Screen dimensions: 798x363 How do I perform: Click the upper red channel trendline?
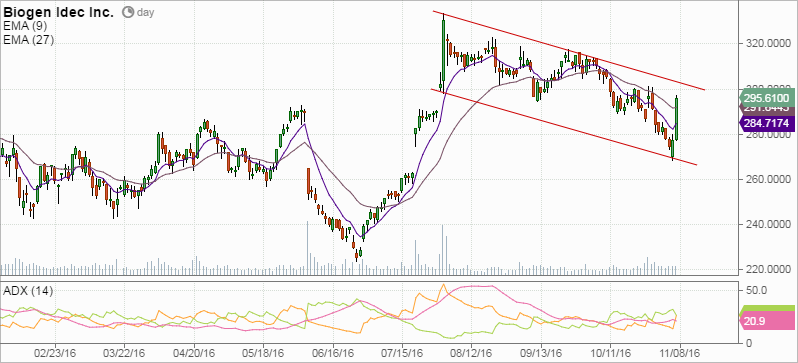[x=569, y=50]
